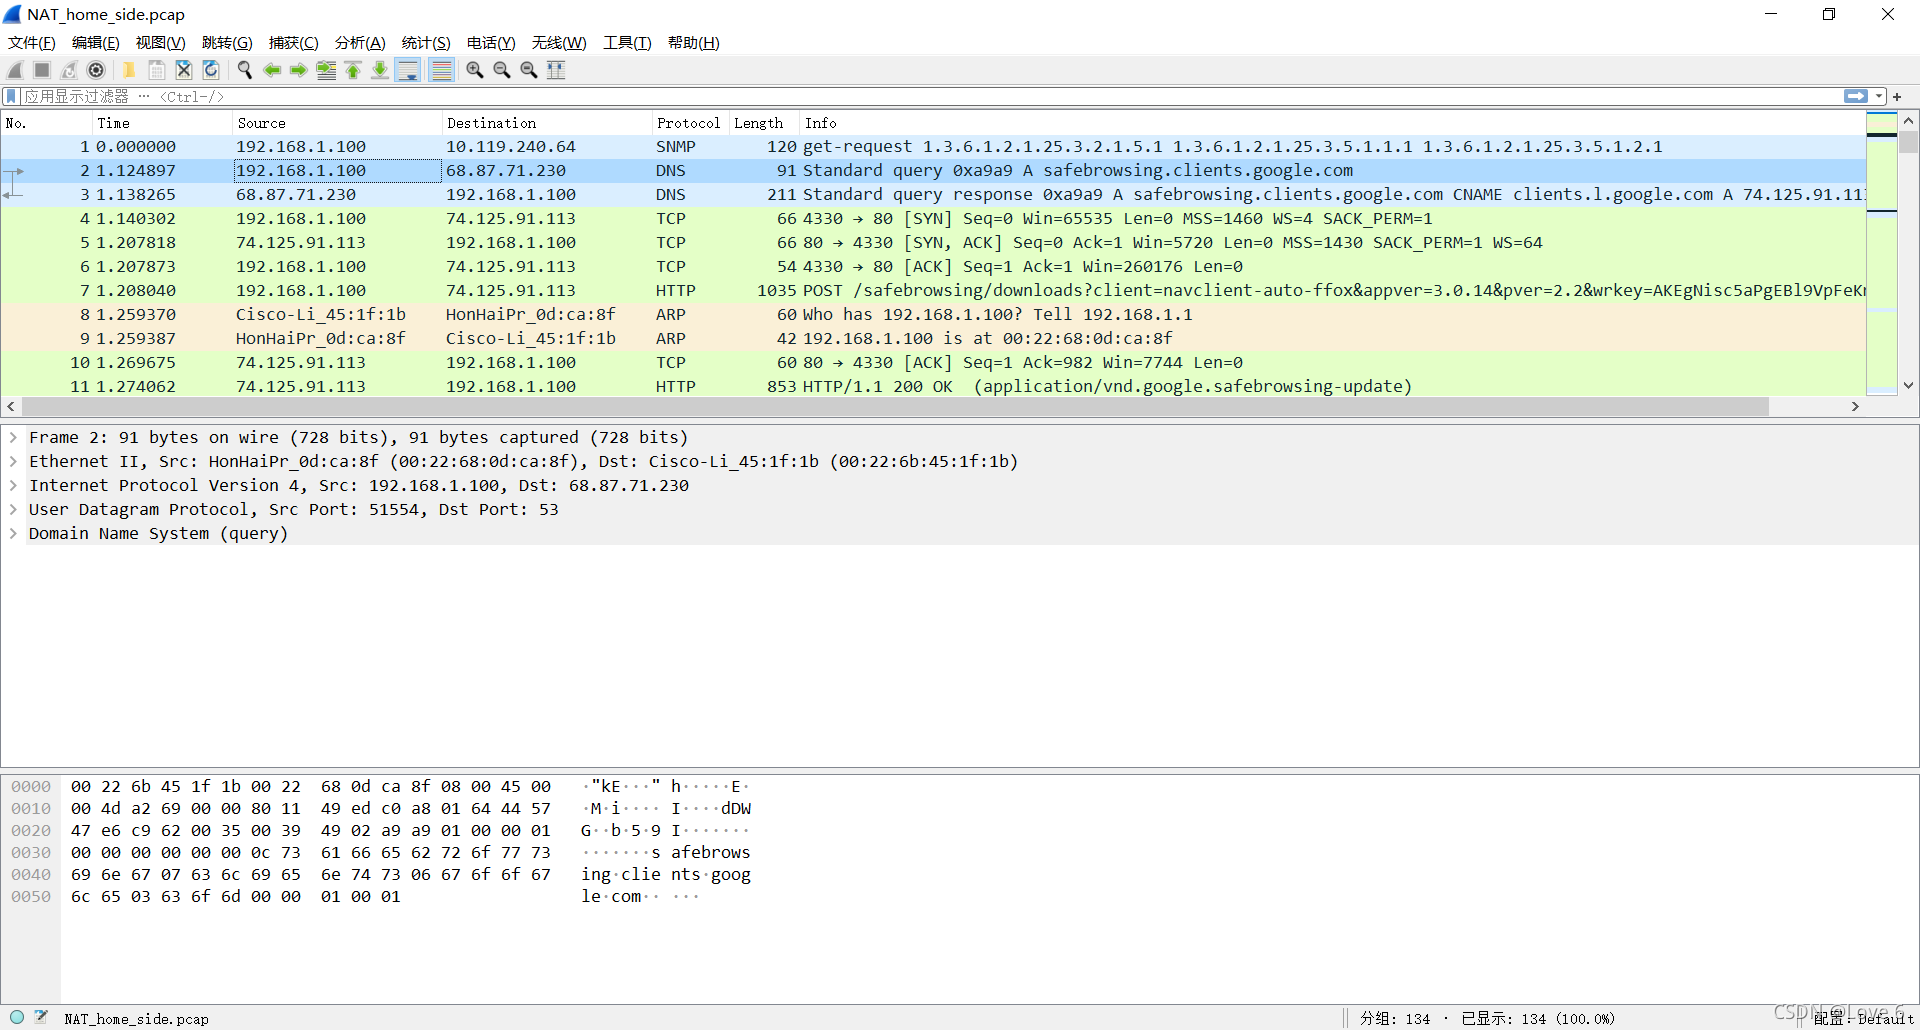Image resolution: width=1920 pixels, height=1030 pixels.
Task: Go to a specified packet
Action: click(x=326, y=70)
